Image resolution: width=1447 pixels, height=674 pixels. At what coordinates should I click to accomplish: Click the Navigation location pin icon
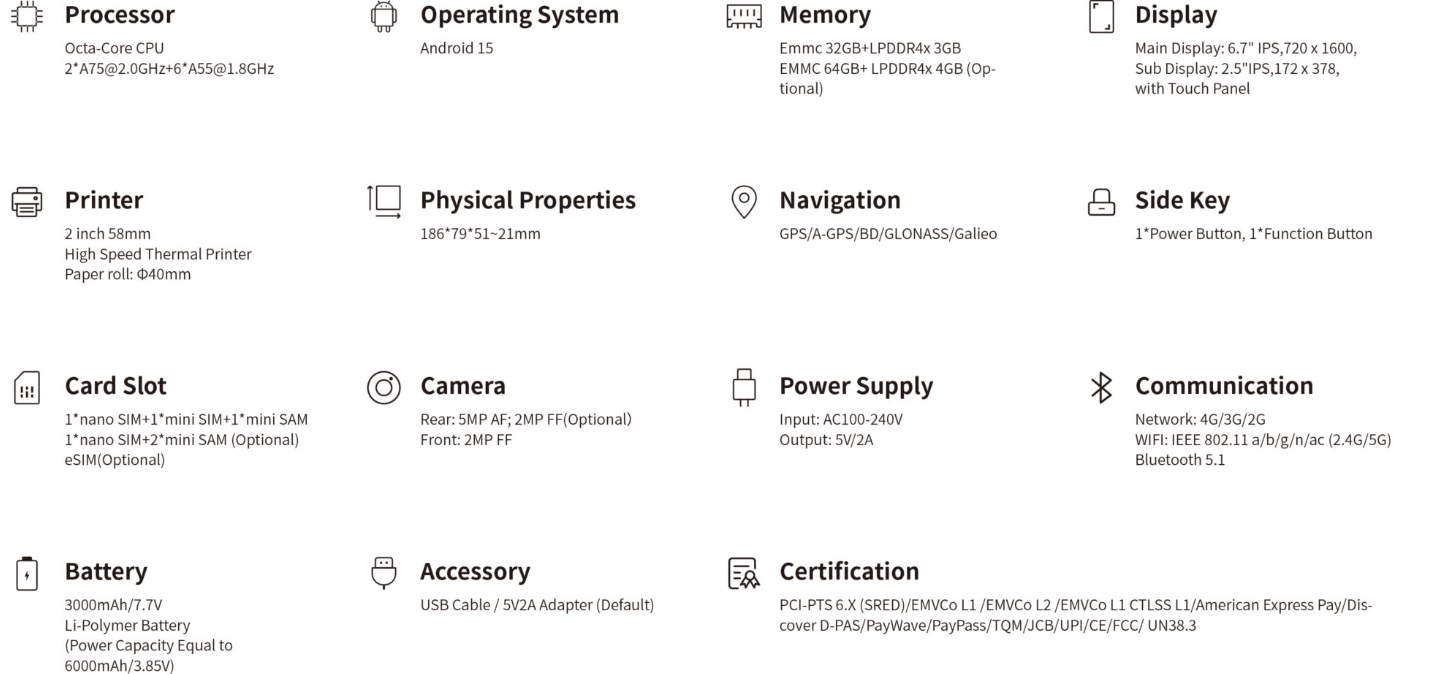point(743,201)
